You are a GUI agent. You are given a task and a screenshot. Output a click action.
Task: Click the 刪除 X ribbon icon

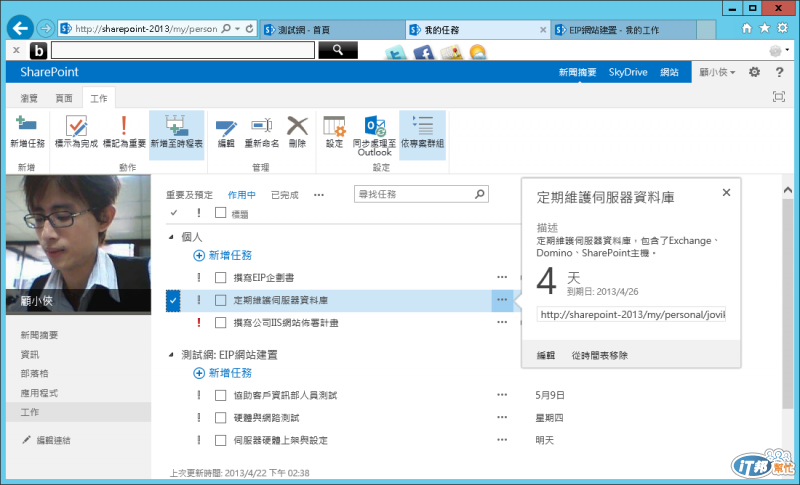coord(297,132)
